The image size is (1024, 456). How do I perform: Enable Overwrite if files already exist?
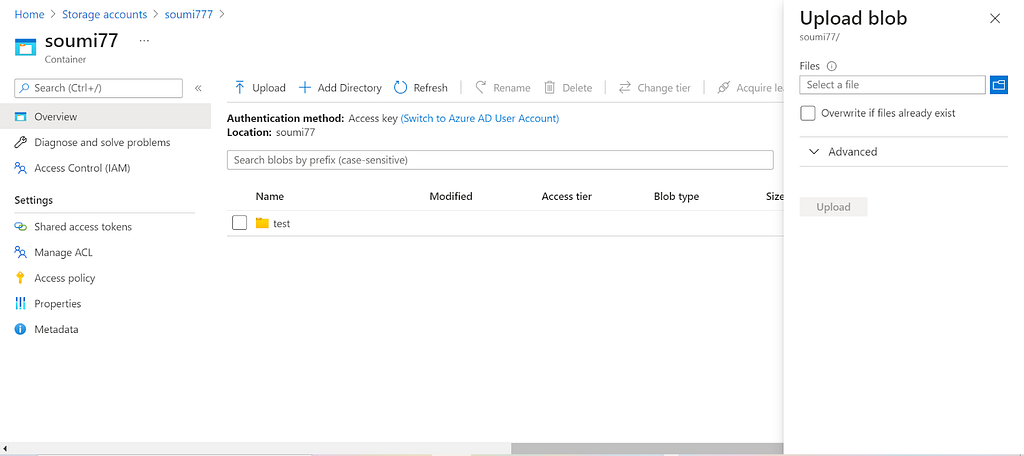pos(808,113)
